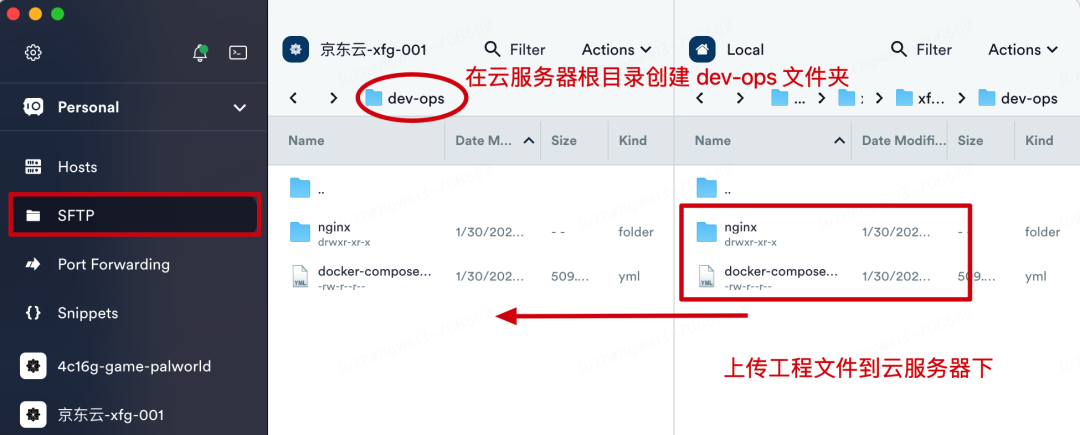Switch to the SFTP section
This screenshot has width=1080, height=435.
[134, 215]
